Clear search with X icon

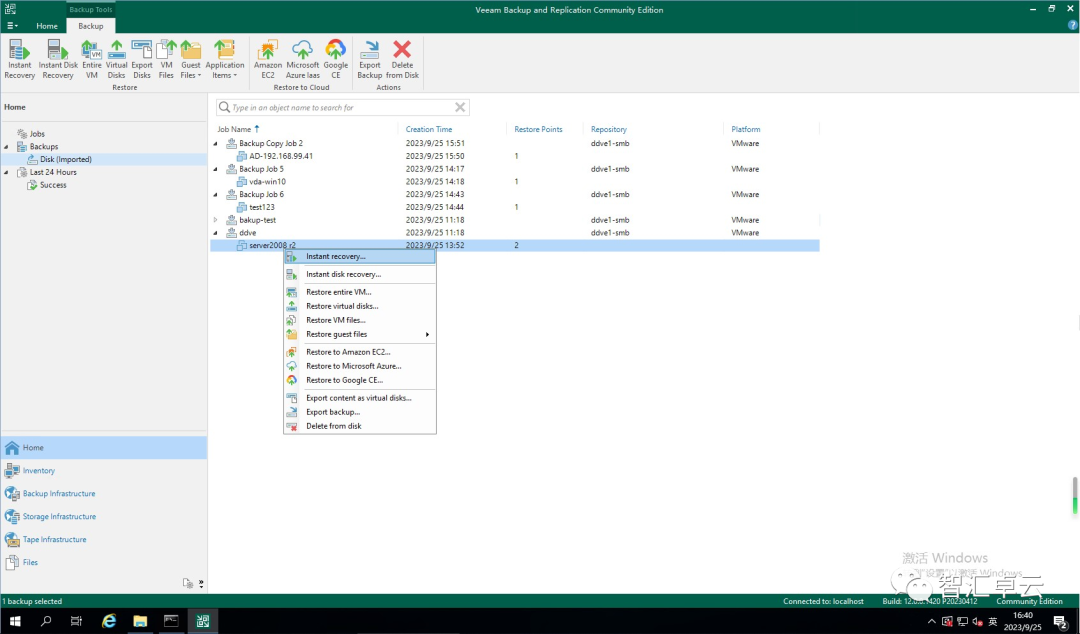460,107
